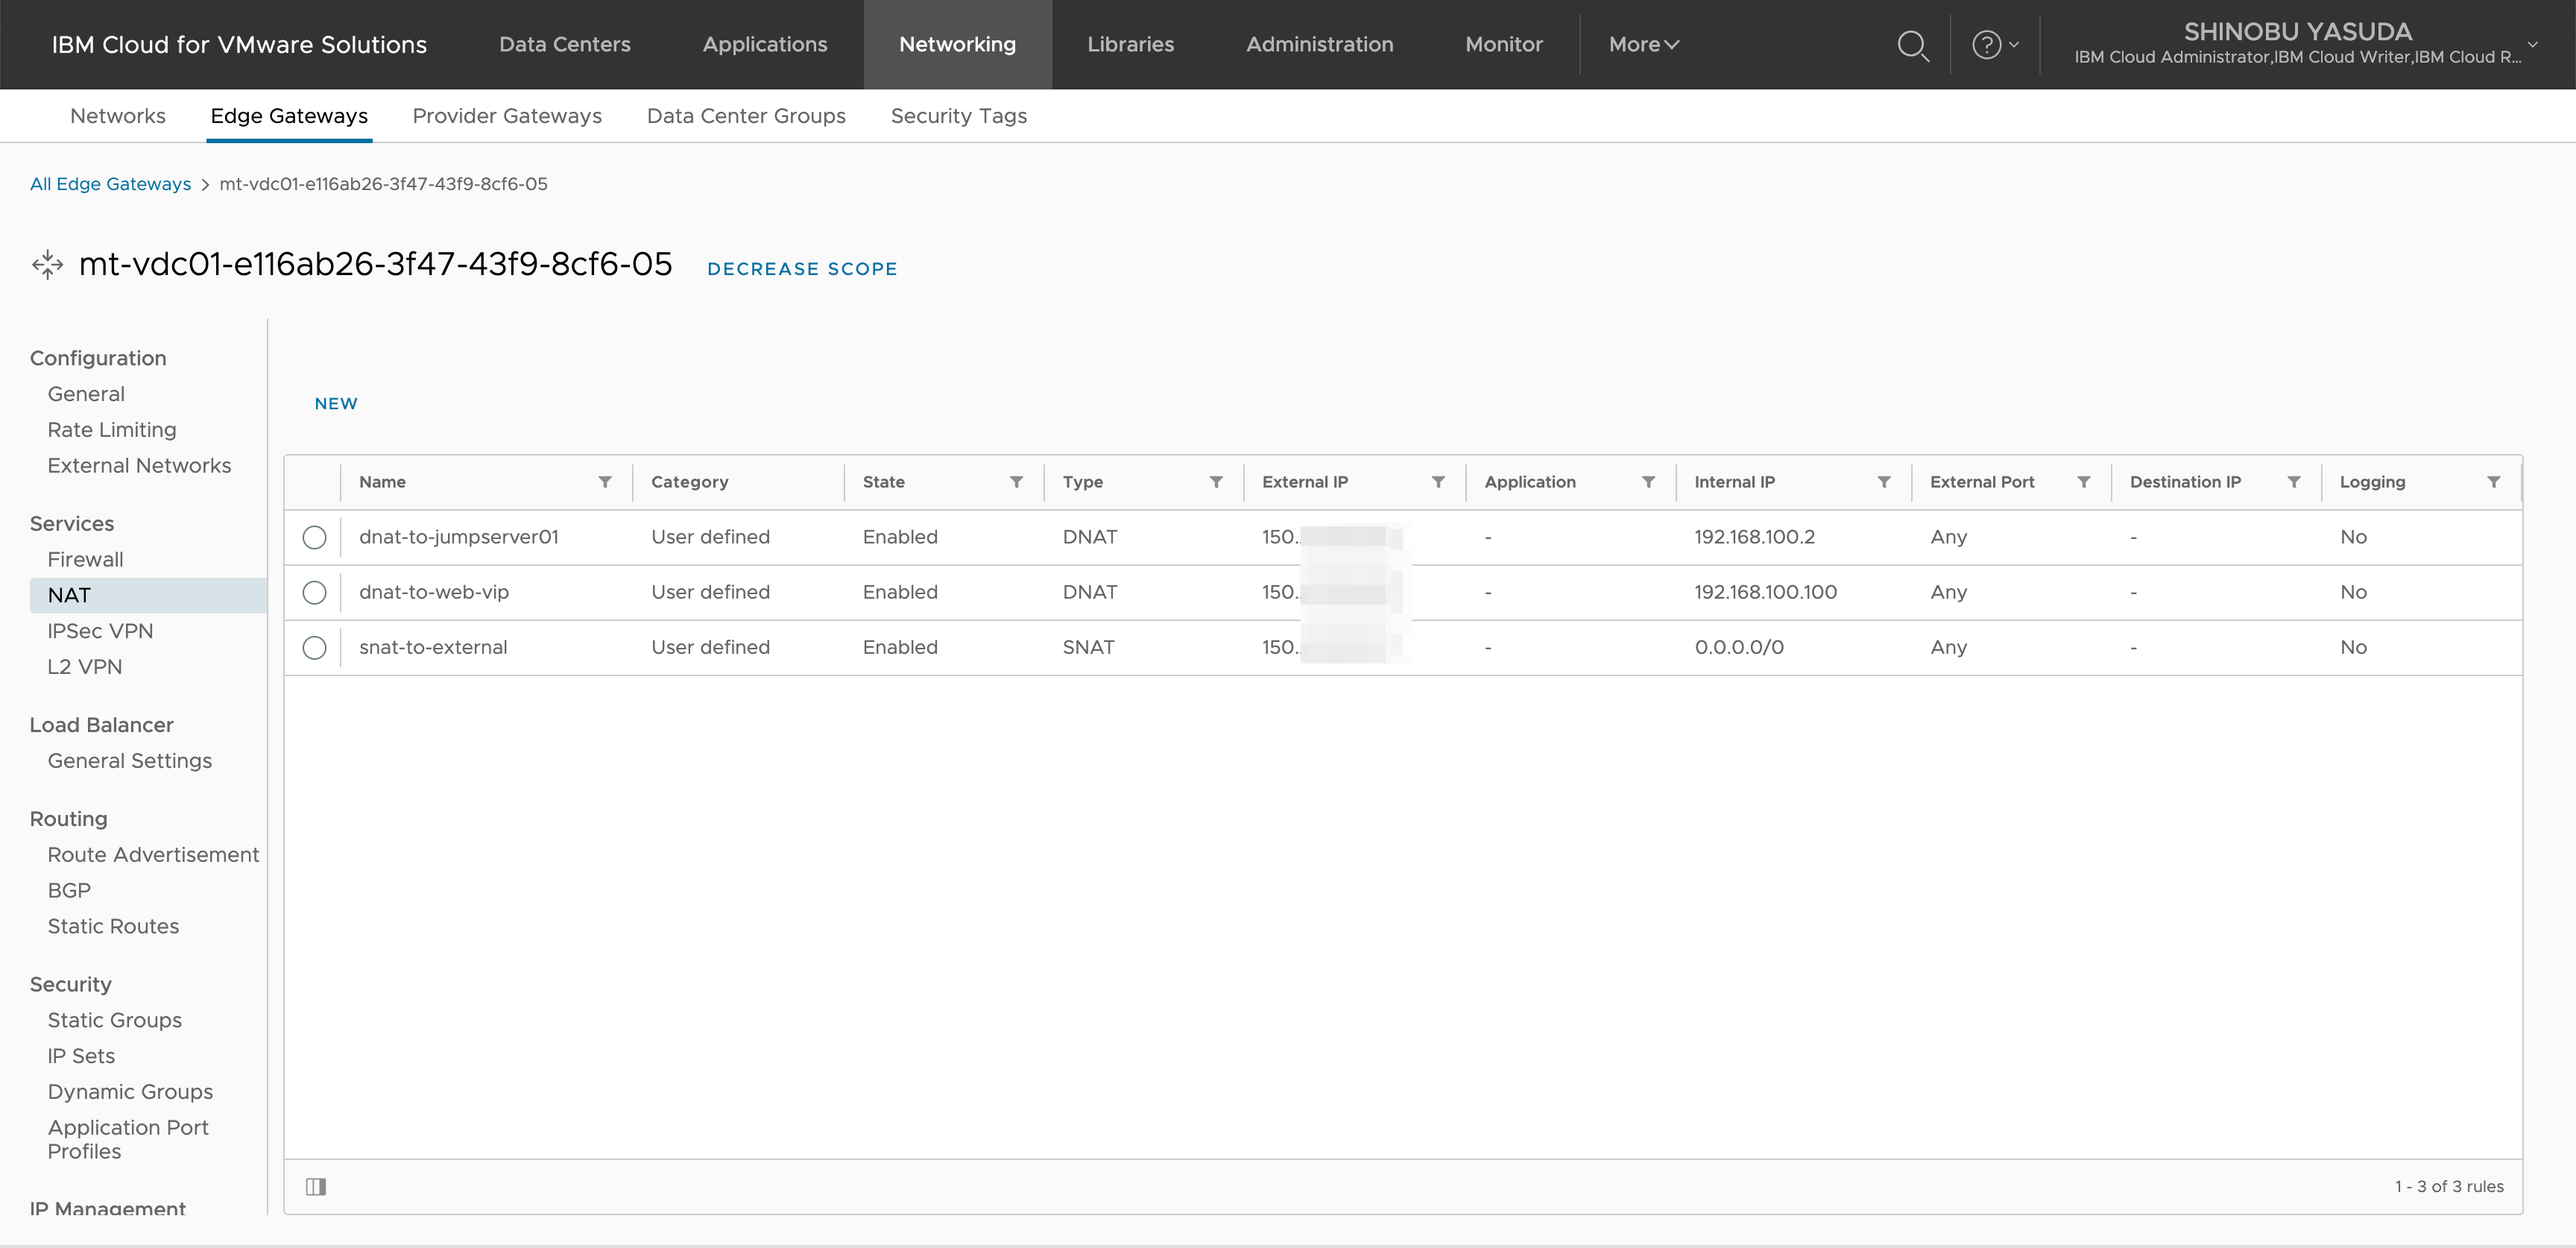This screenshot has height=1248, width=2576.
Task: Click the Internal IP filter icon
Action: point(1884,482)
